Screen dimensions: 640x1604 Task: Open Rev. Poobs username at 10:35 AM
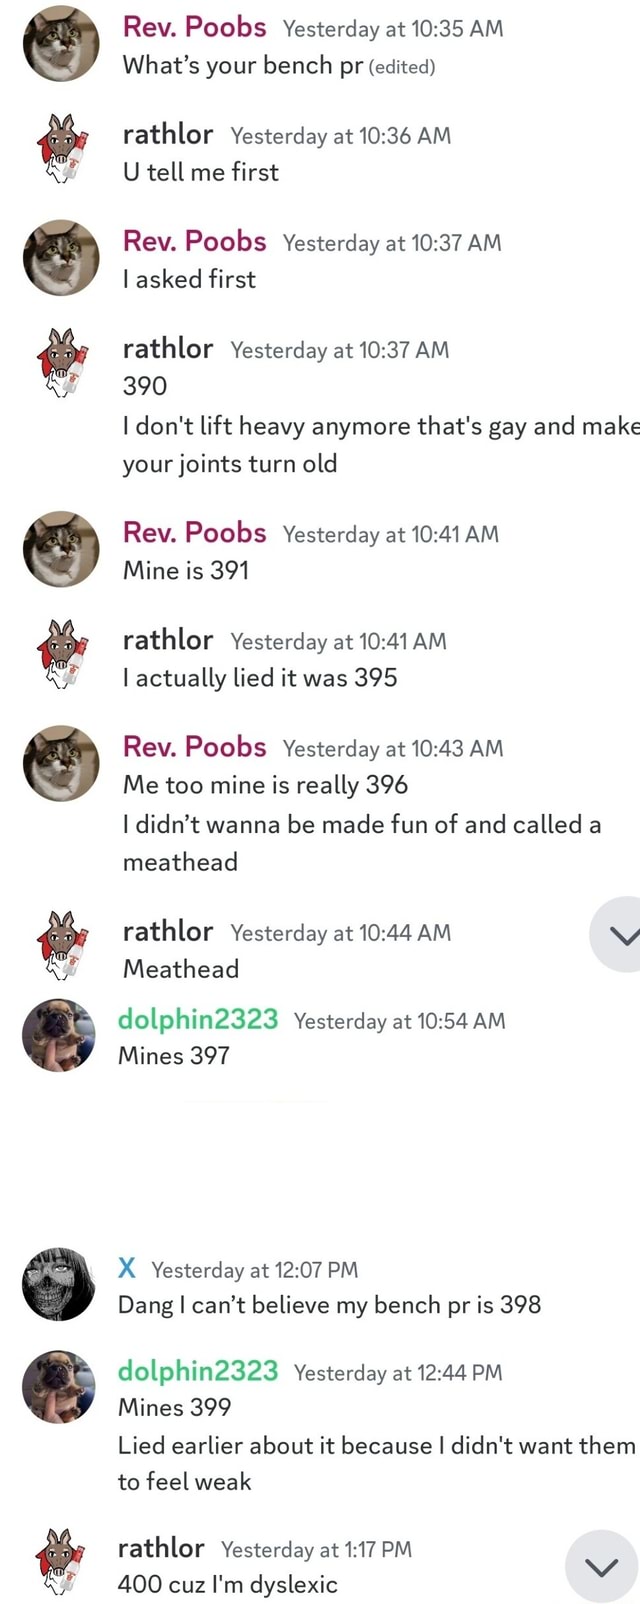[194, 27]
